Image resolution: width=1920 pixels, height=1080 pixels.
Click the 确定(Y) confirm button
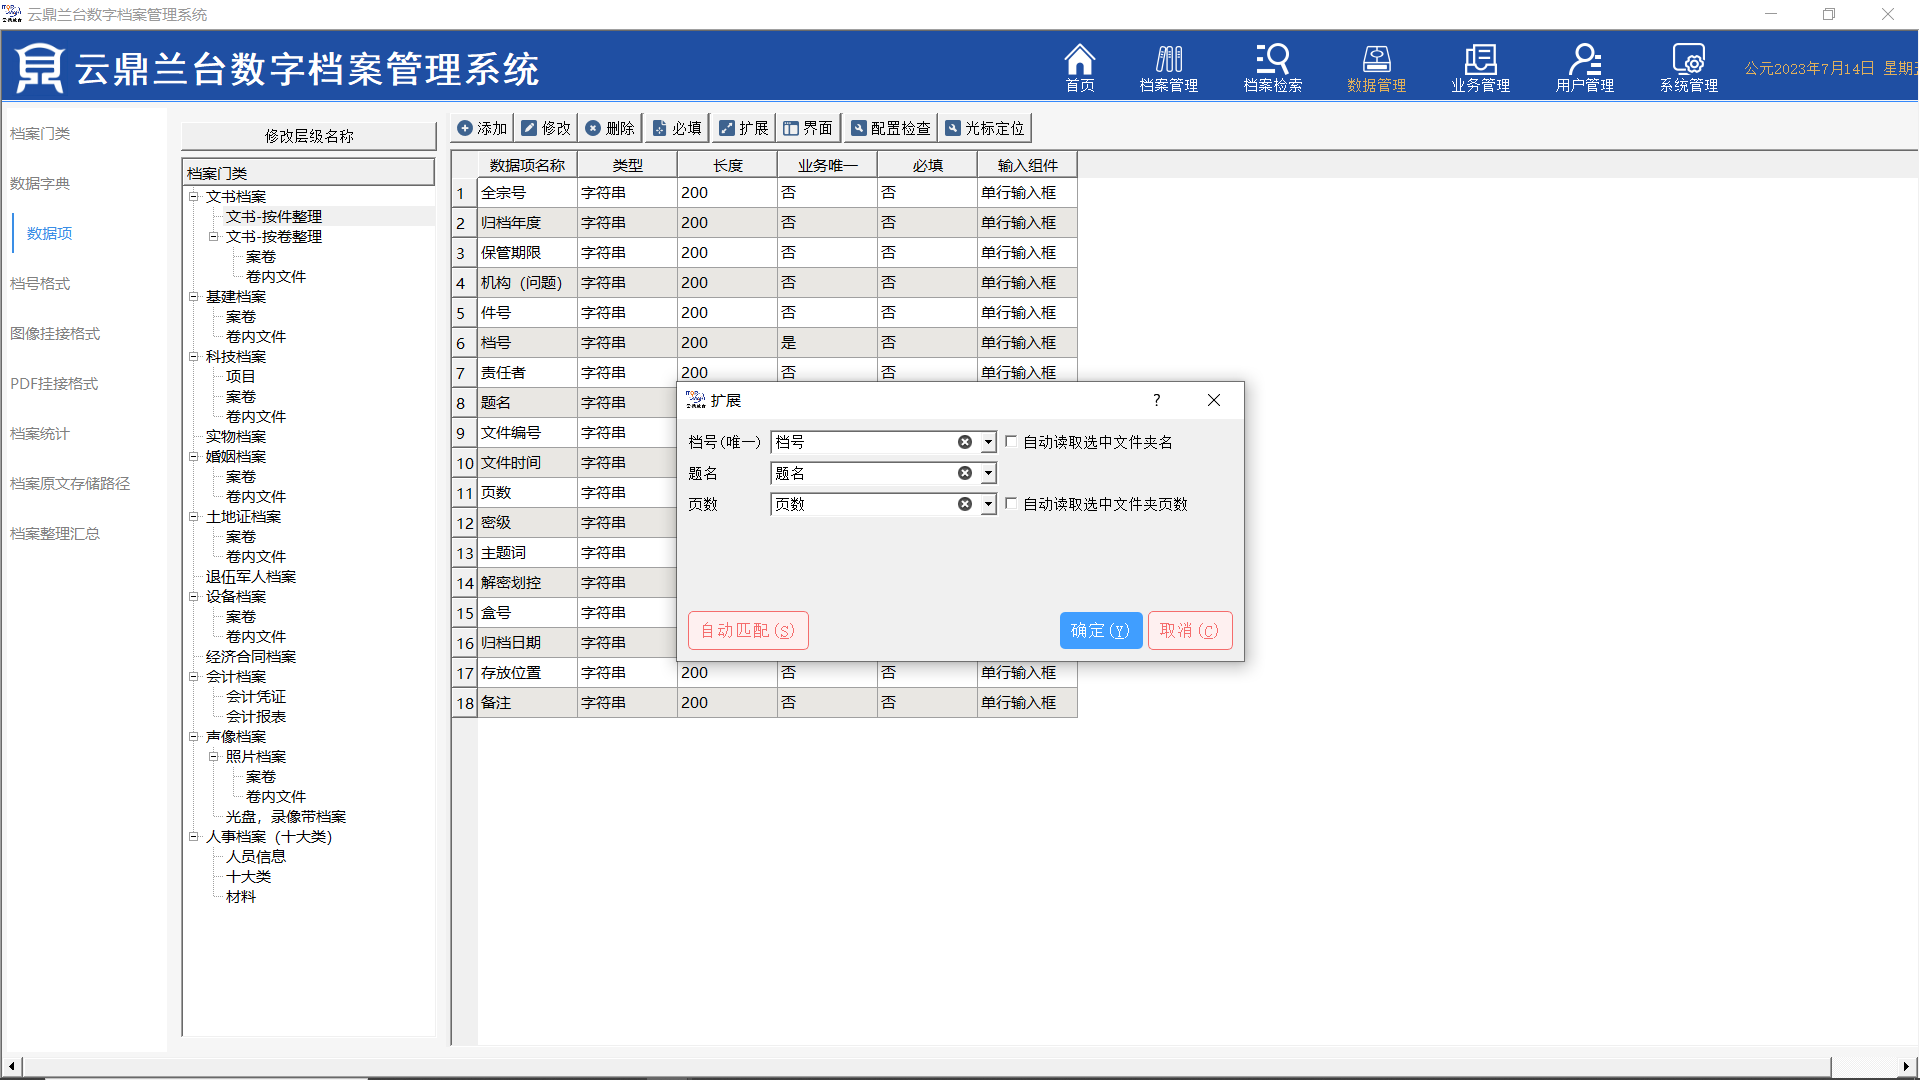1100,630
